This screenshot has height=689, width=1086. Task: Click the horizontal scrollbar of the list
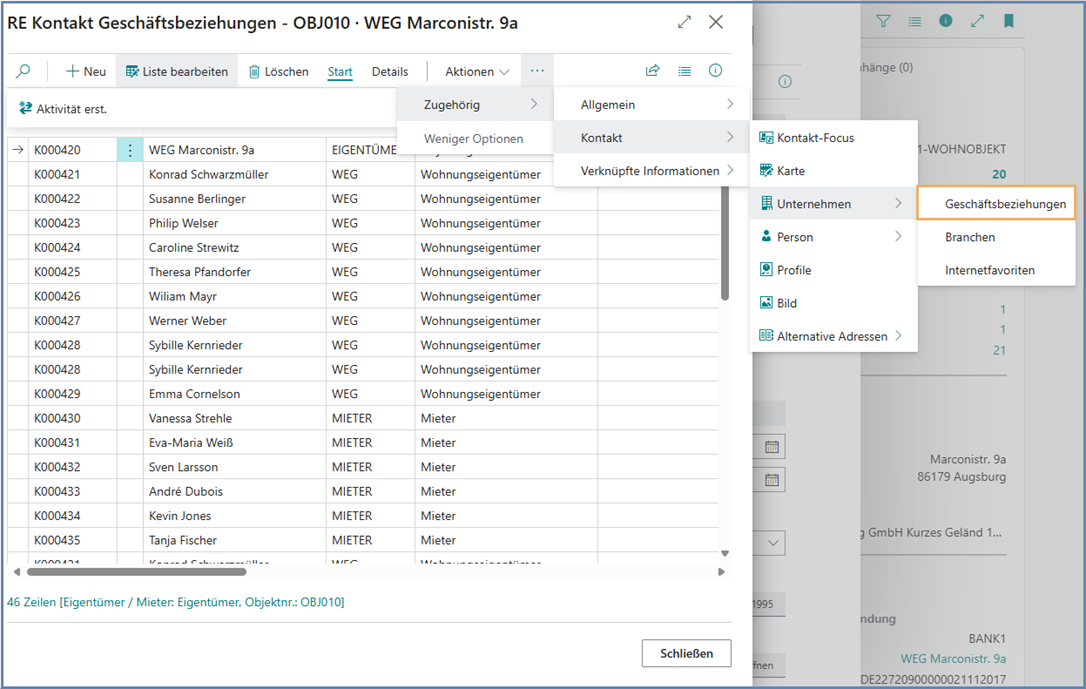click(137, 572)
